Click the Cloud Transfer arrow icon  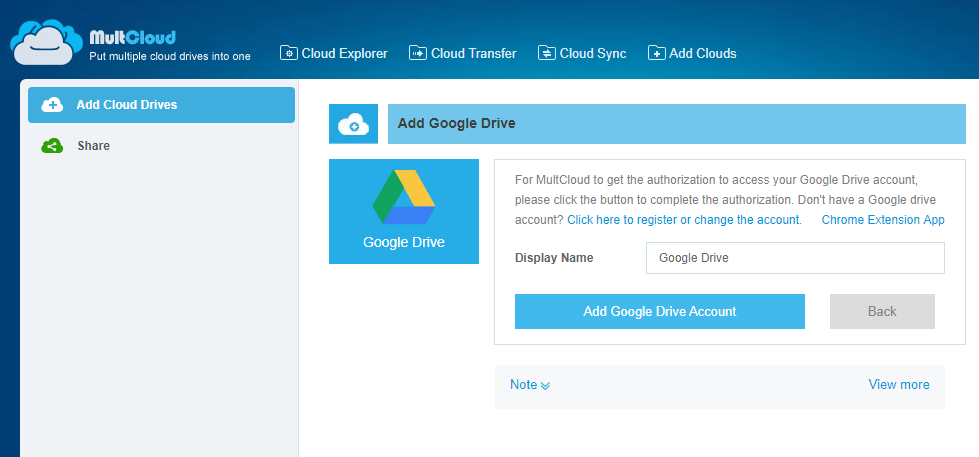418,53
